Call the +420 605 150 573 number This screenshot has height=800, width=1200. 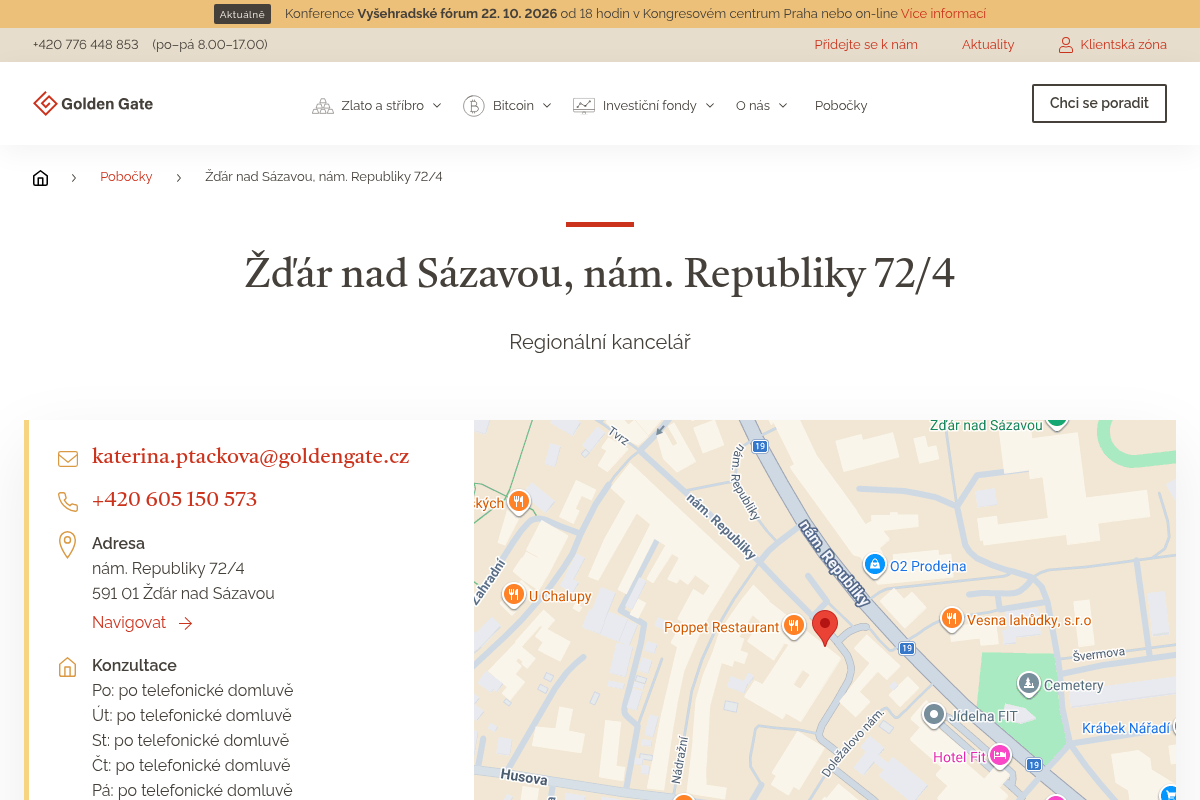click(174, 499)
